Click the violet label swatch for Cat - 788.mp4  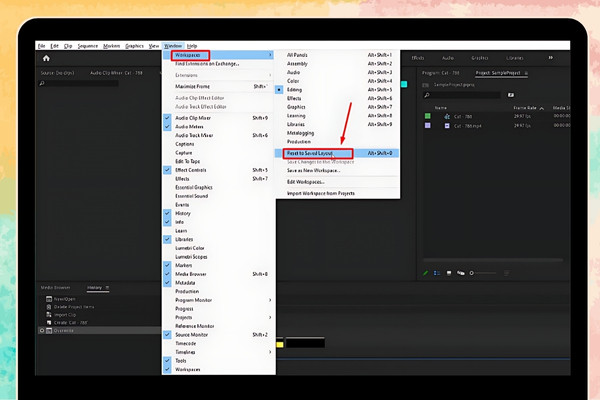click(x=428, y=125)
